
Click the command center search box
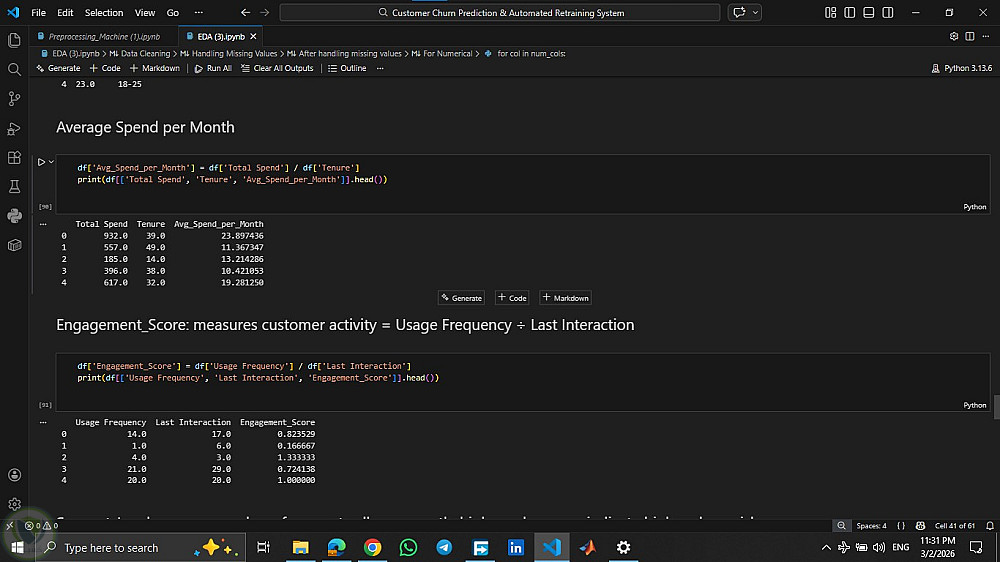500,13
